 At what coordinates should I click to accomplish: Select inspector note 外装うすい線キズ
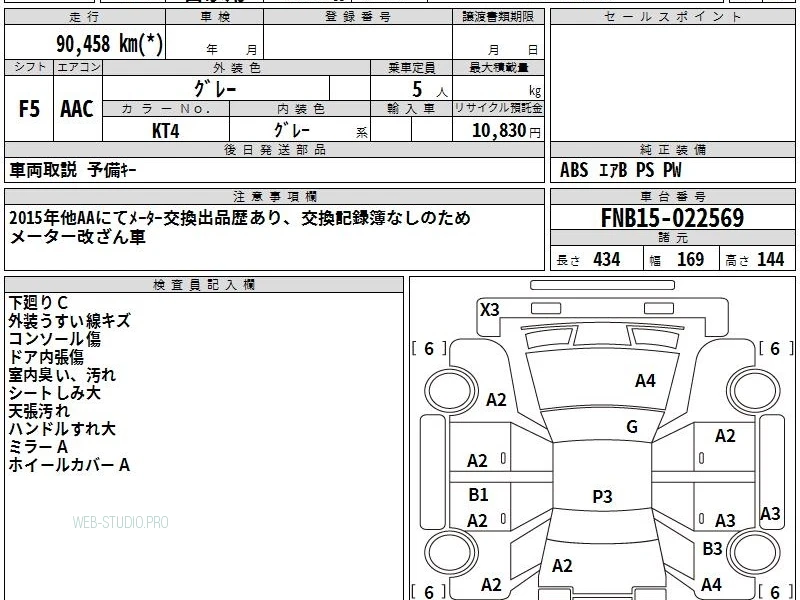[x=70, y=321]
